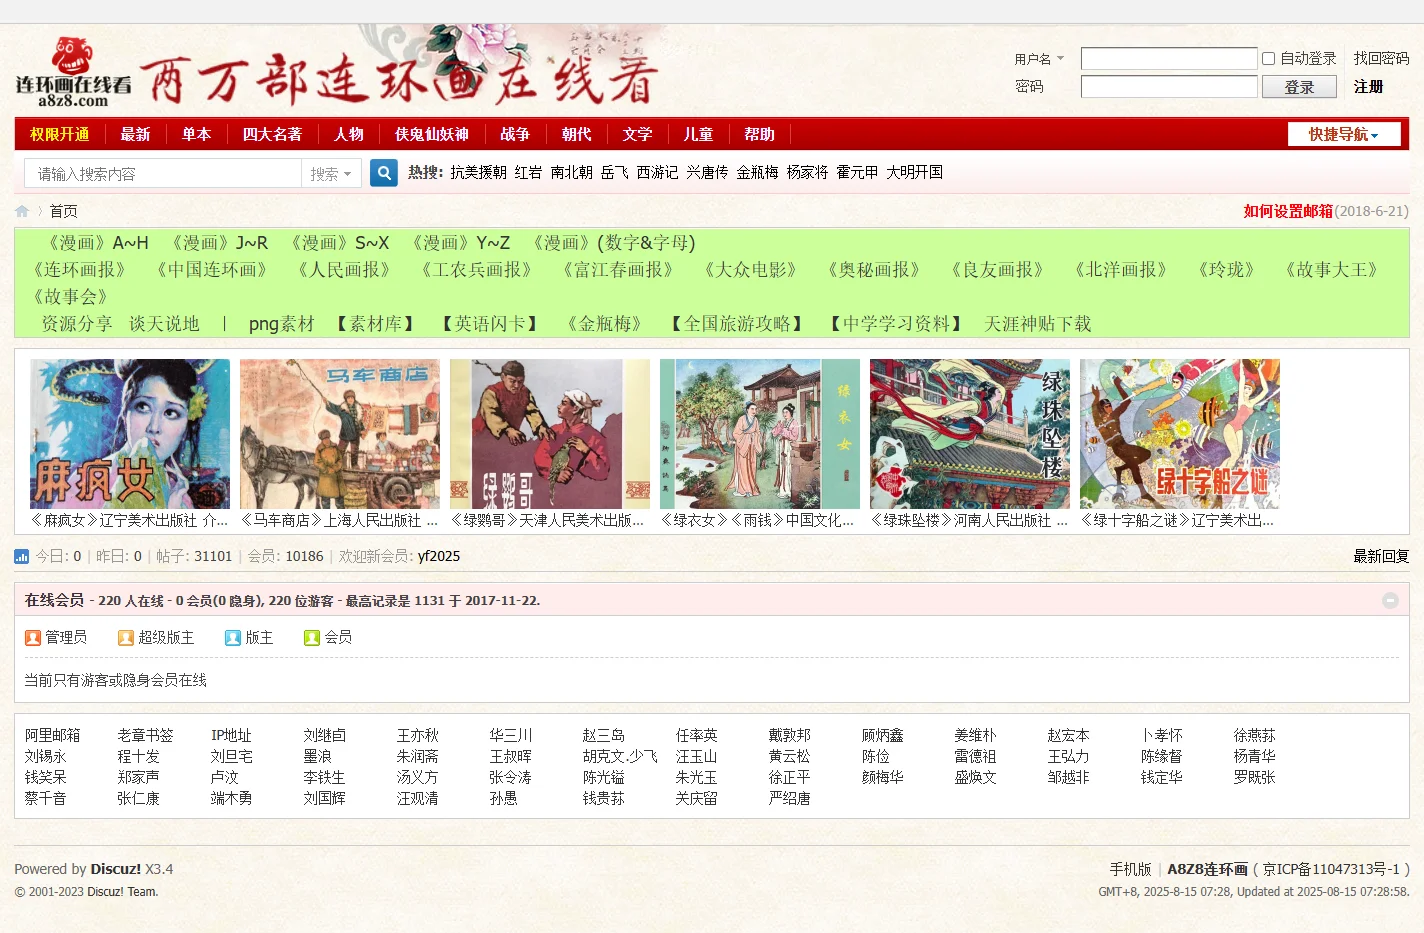Viewport: 1424px width, 933px height.
Task: Open the 如何设置邮箱 announcement link
Action: click(1288, 211)
